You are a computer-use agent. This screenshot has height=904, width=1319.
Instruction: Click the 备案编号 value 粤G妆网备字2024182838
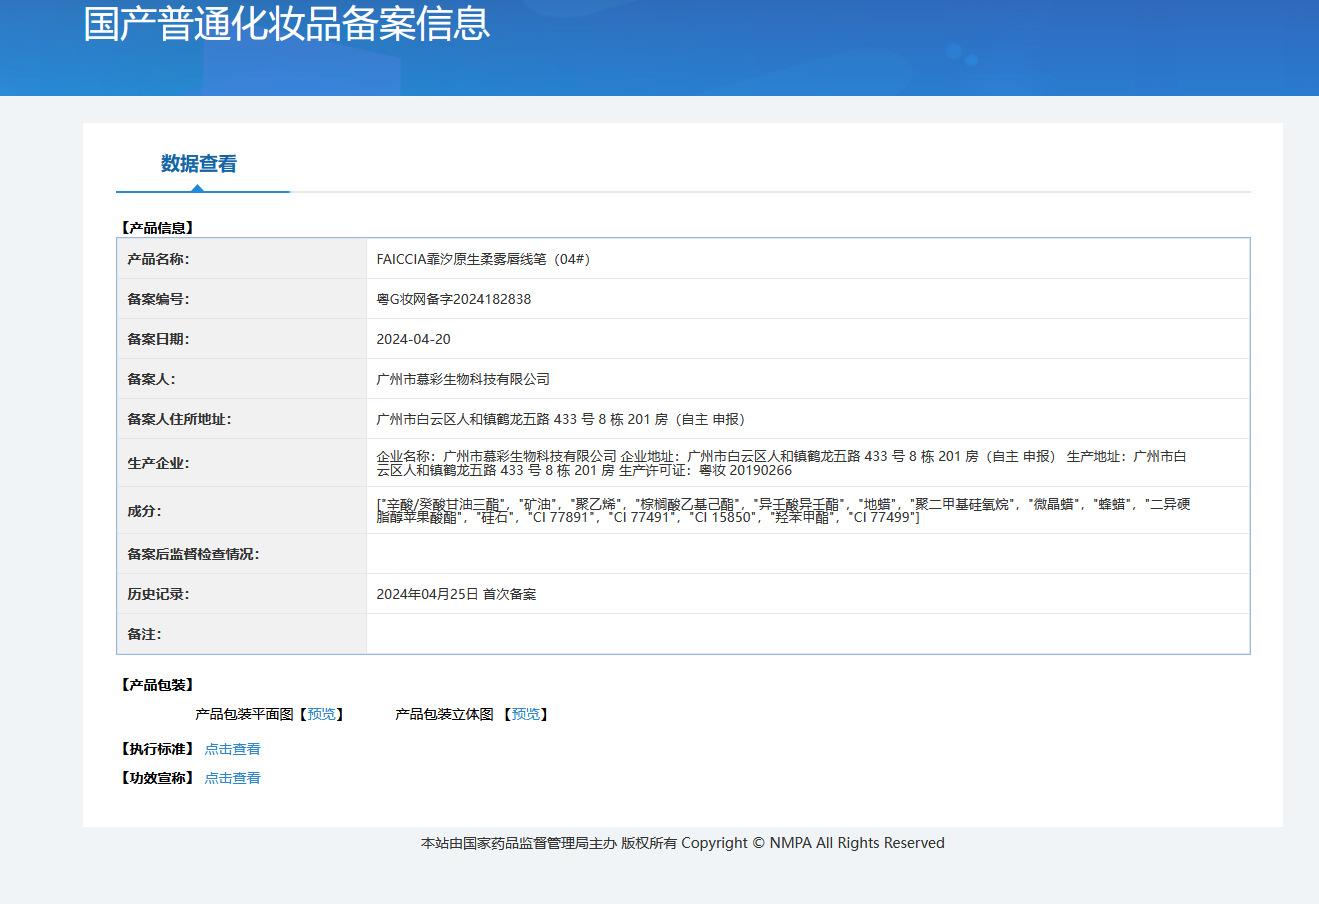[x=454, y=299]
